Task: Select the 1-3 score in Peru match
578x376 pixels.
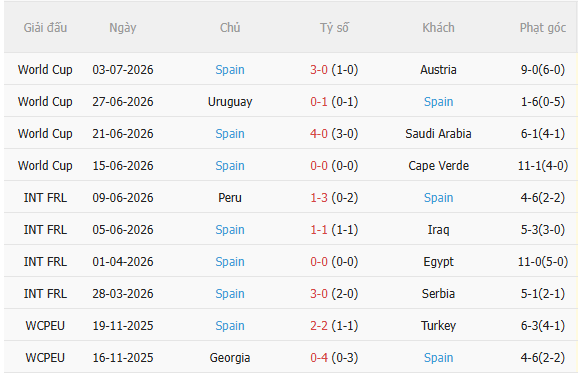Action: coord(319,198)
